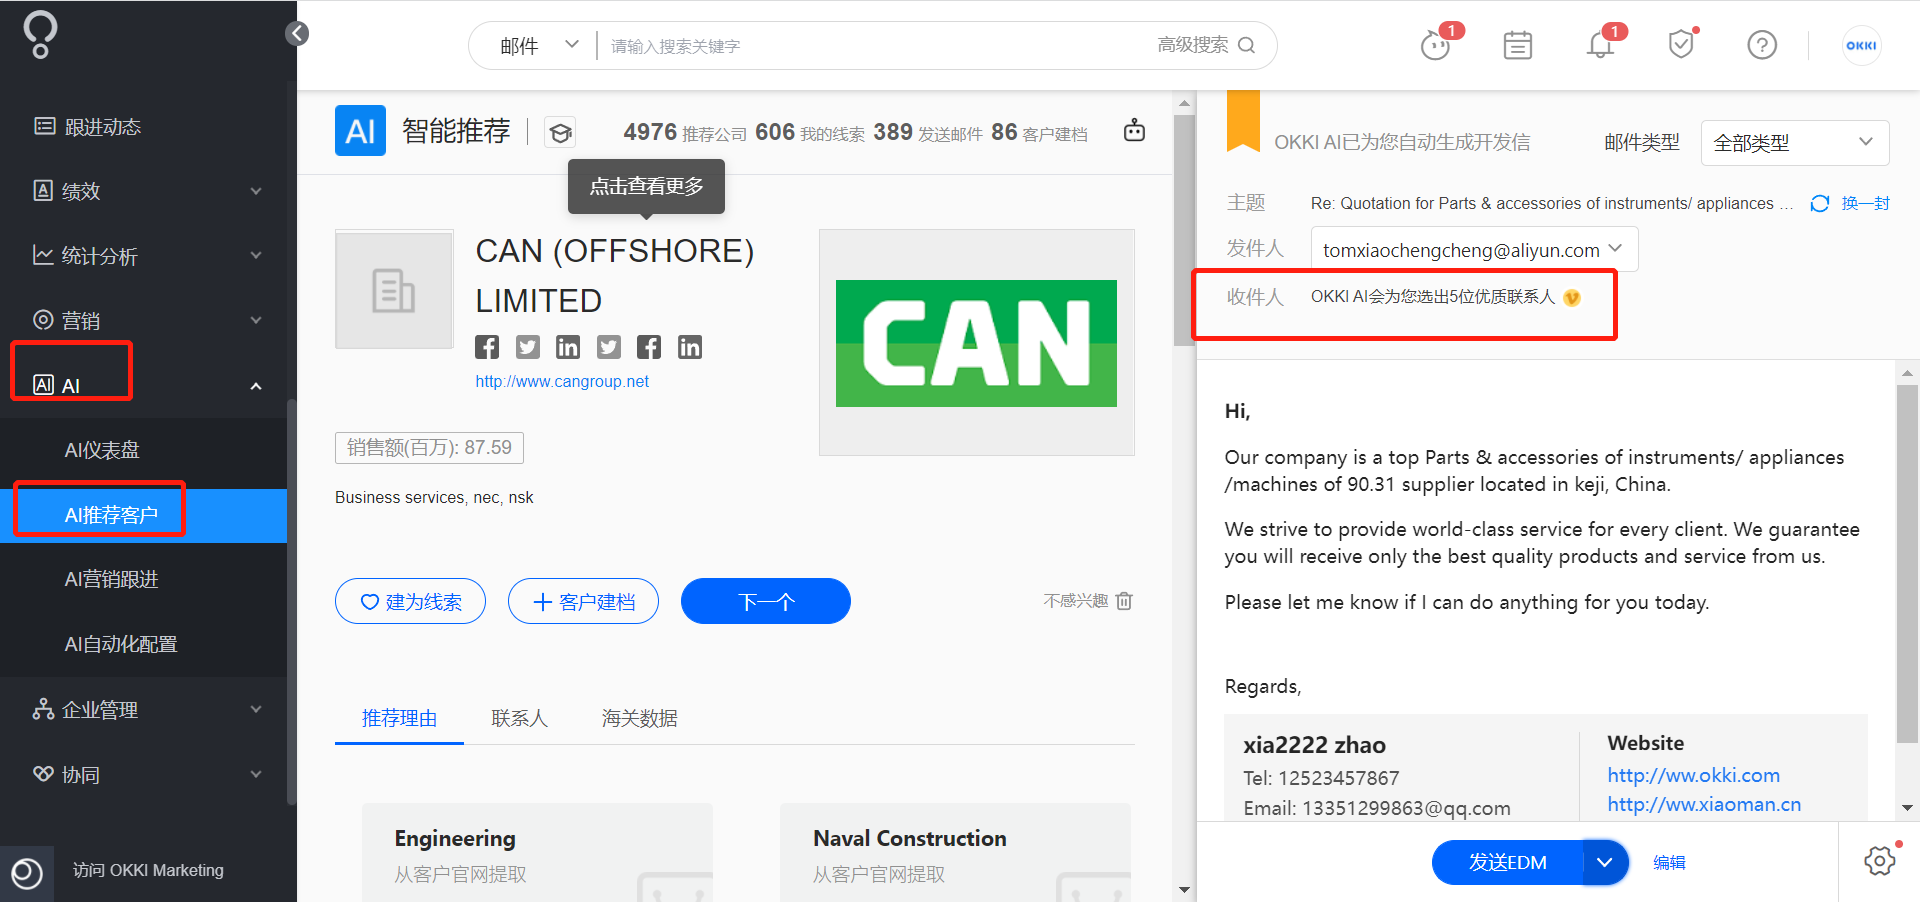Screen dimensions: 1920x902
Task: Open the calendar icon in top bar
Action: [1517, 45]
